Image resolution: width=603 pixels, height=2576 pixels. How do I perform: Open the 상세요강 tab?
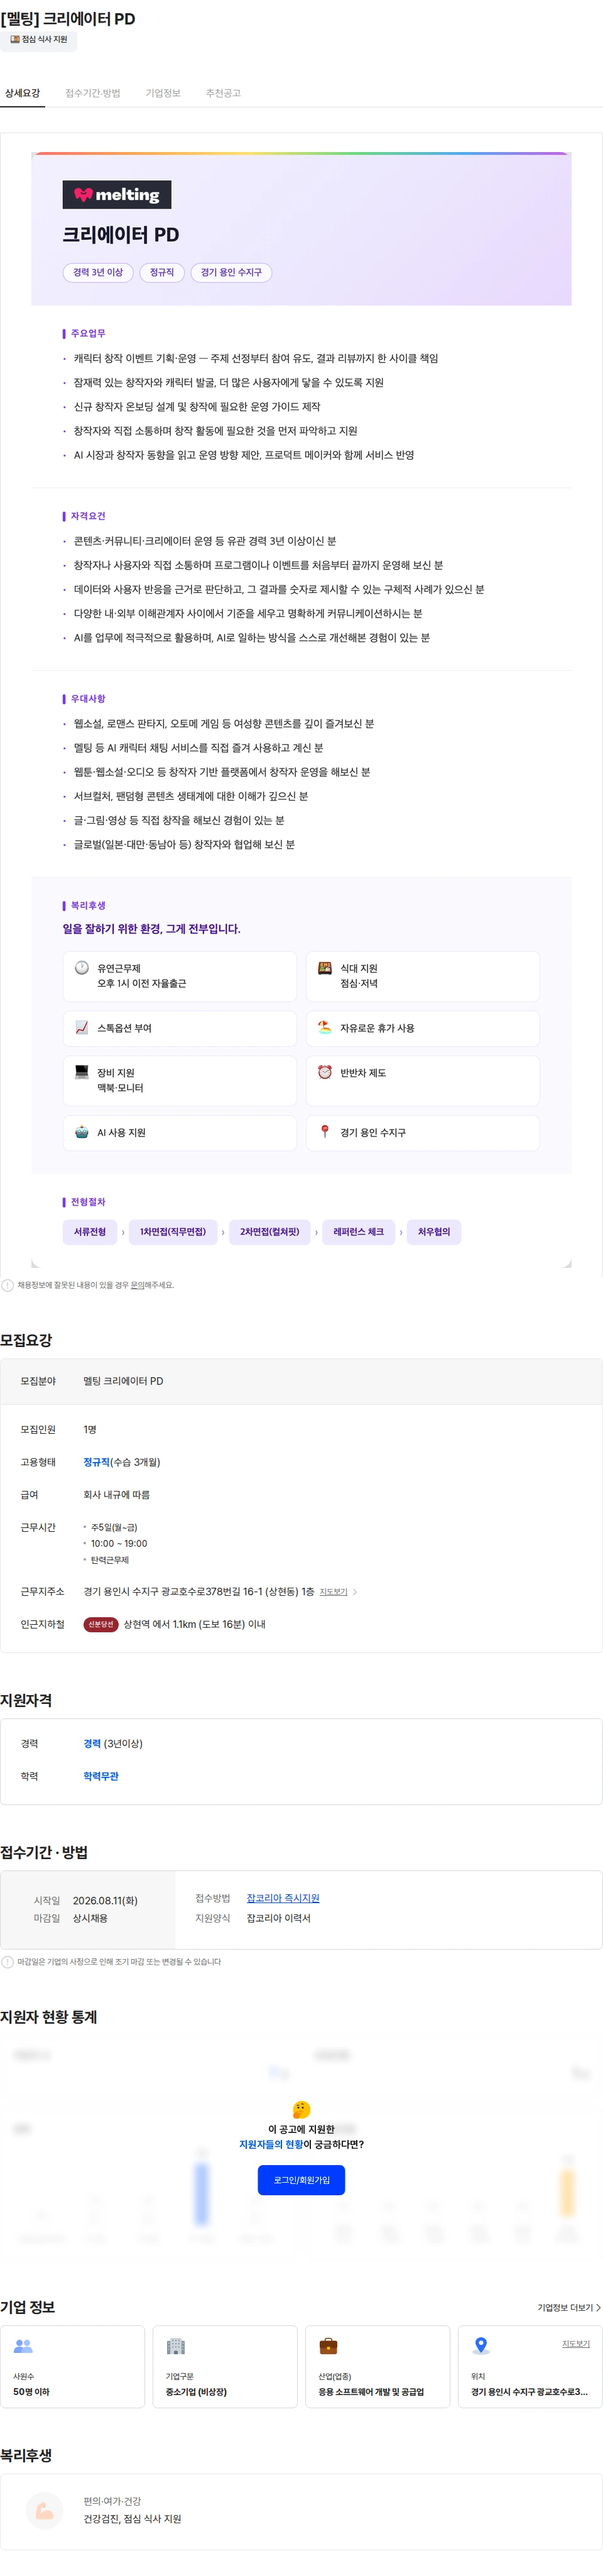coord(22,93)
